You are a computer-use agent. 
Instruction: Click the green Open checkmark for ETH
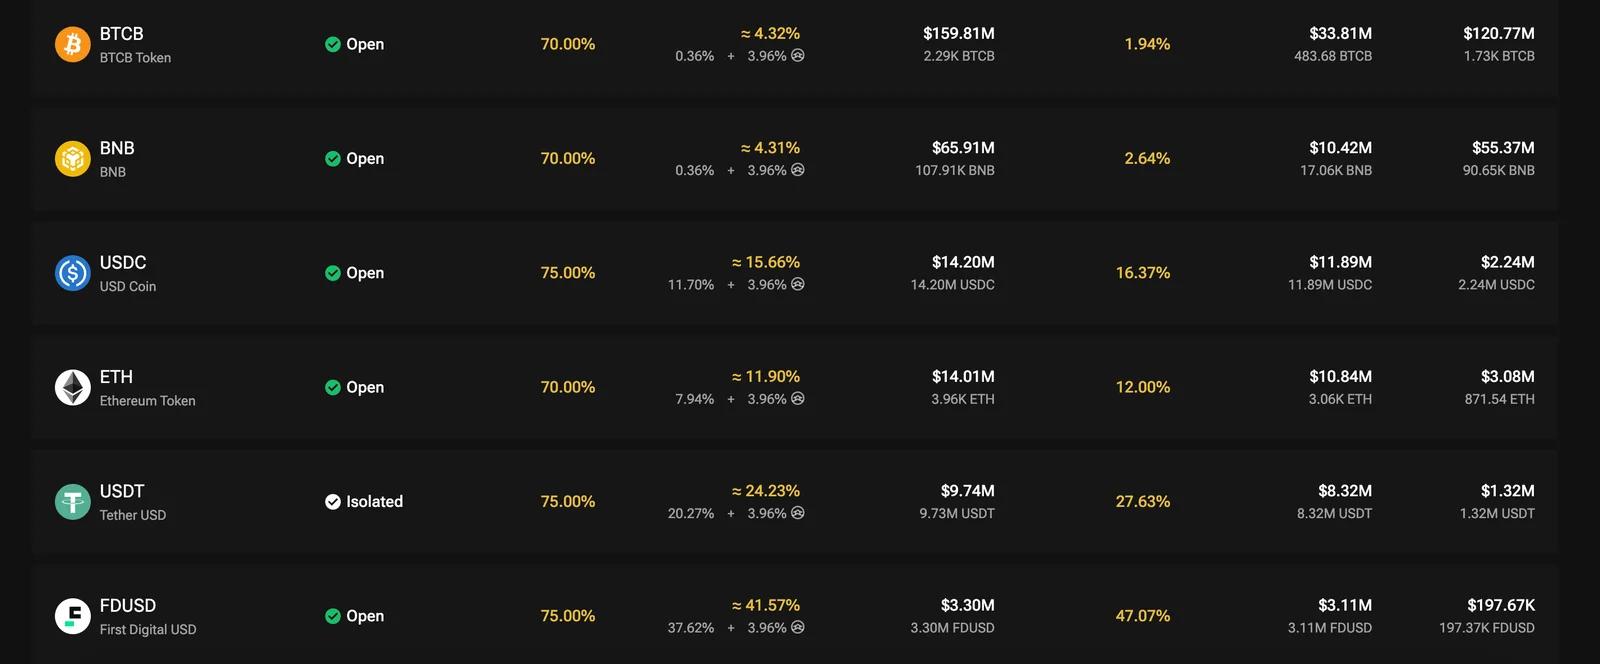pyautogui.click(x=333, y=387)
